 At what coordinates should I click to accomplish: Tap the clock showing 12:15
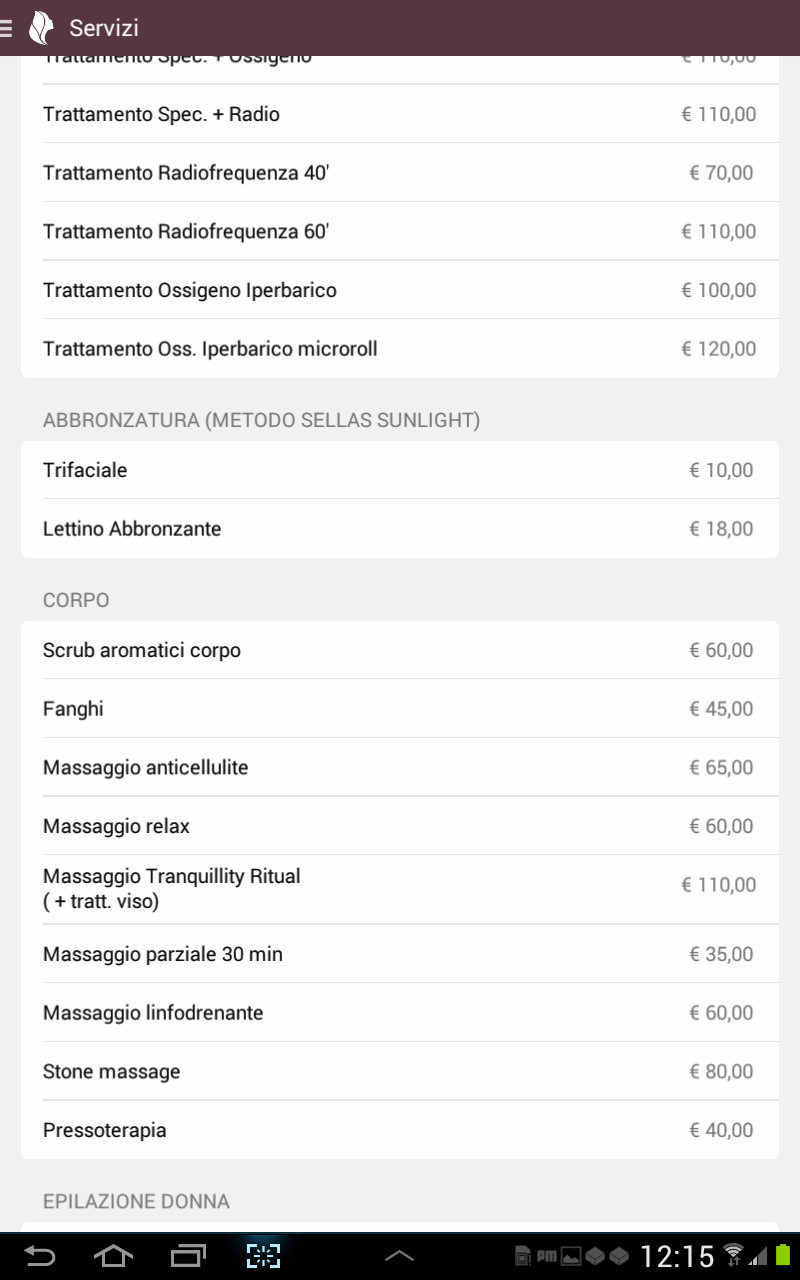[x=677, y=1256]
